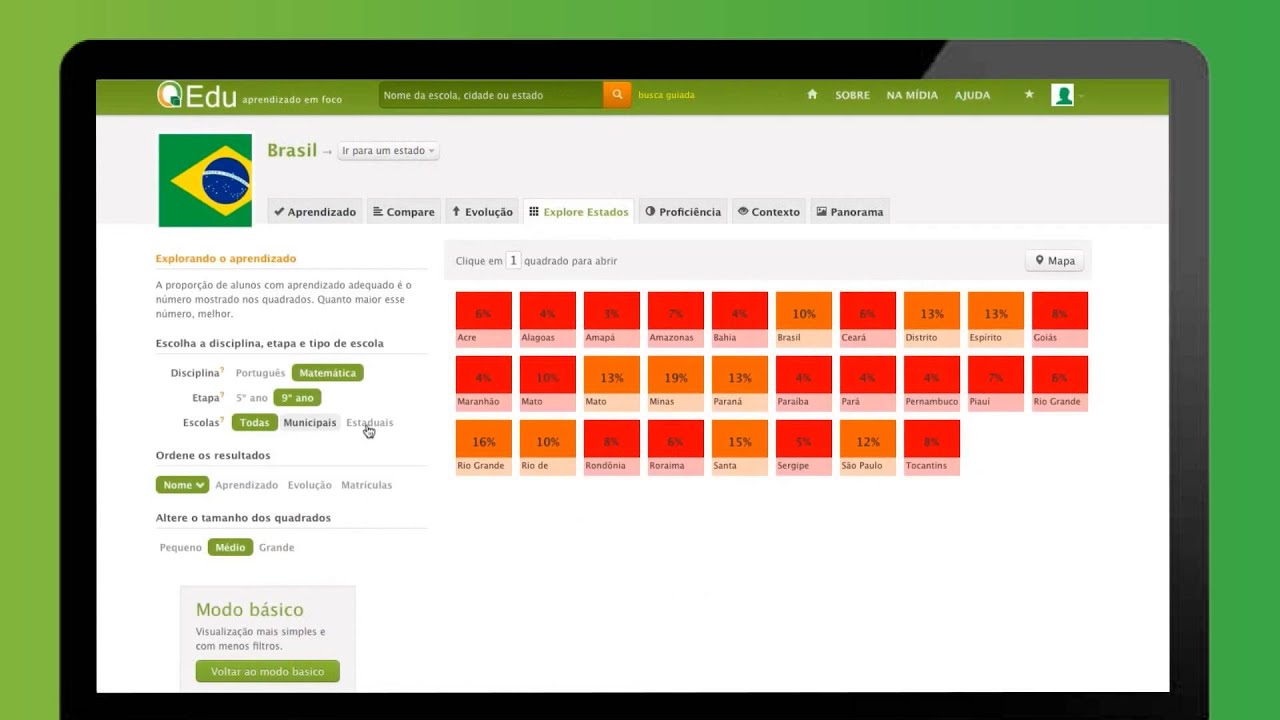The width and height of the screenshot is (1280, 720).
Task: Open the Panorama tab
Action: pos(850,212)
